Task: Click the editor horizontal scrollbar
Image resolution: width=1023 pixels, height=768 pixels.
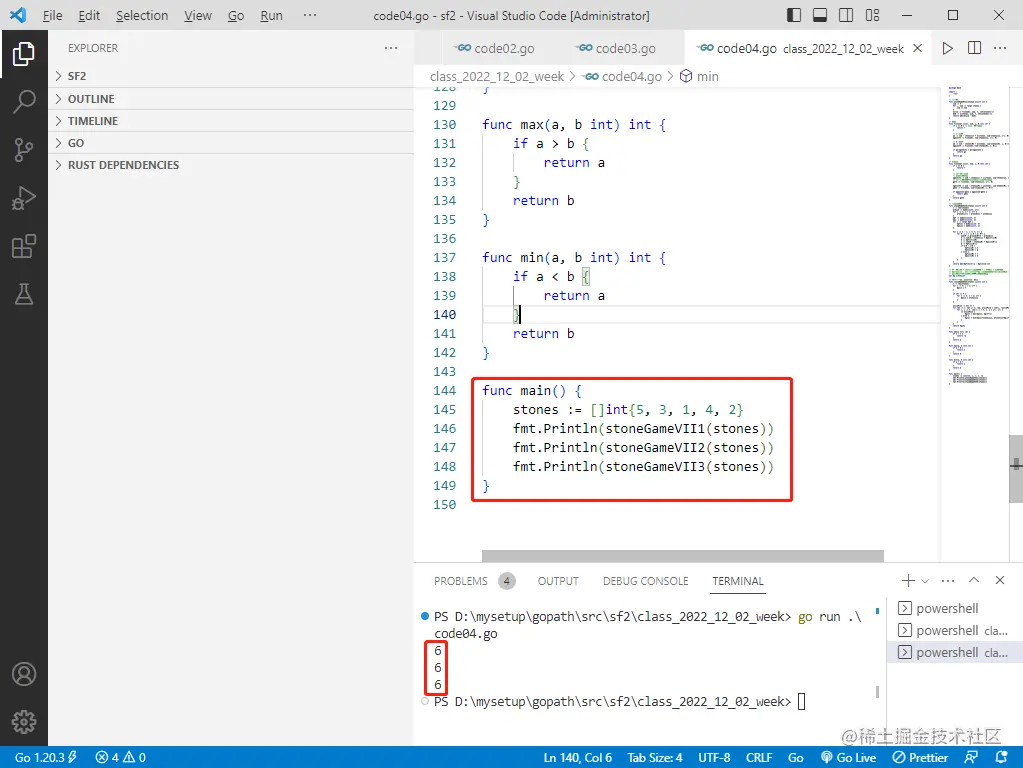Action: coord(682,556)
